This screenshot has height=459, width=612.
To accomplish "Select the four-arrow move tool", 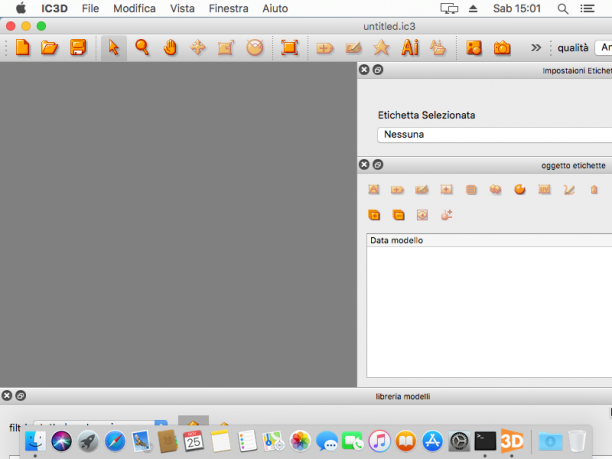I will pyautogui.click(x=198, y=48).
